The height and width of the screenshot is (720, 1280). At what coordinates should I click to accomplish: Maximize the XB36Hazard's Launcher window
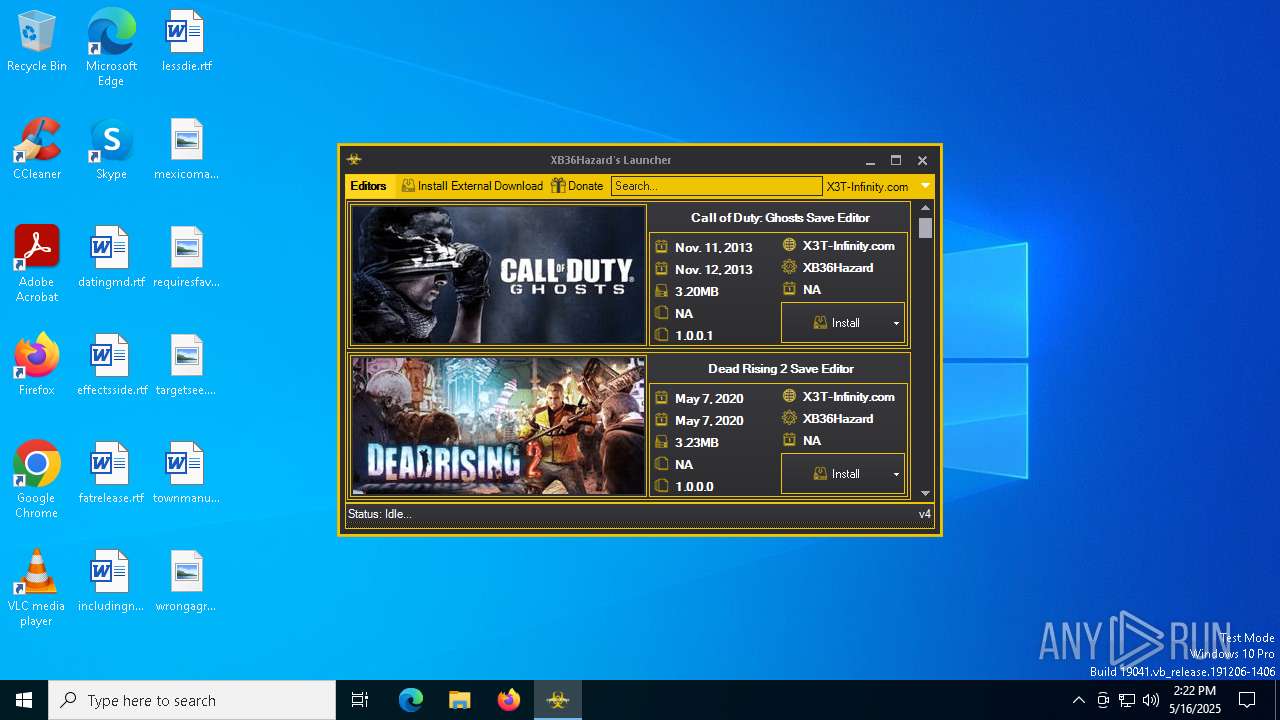pos(896,160)
